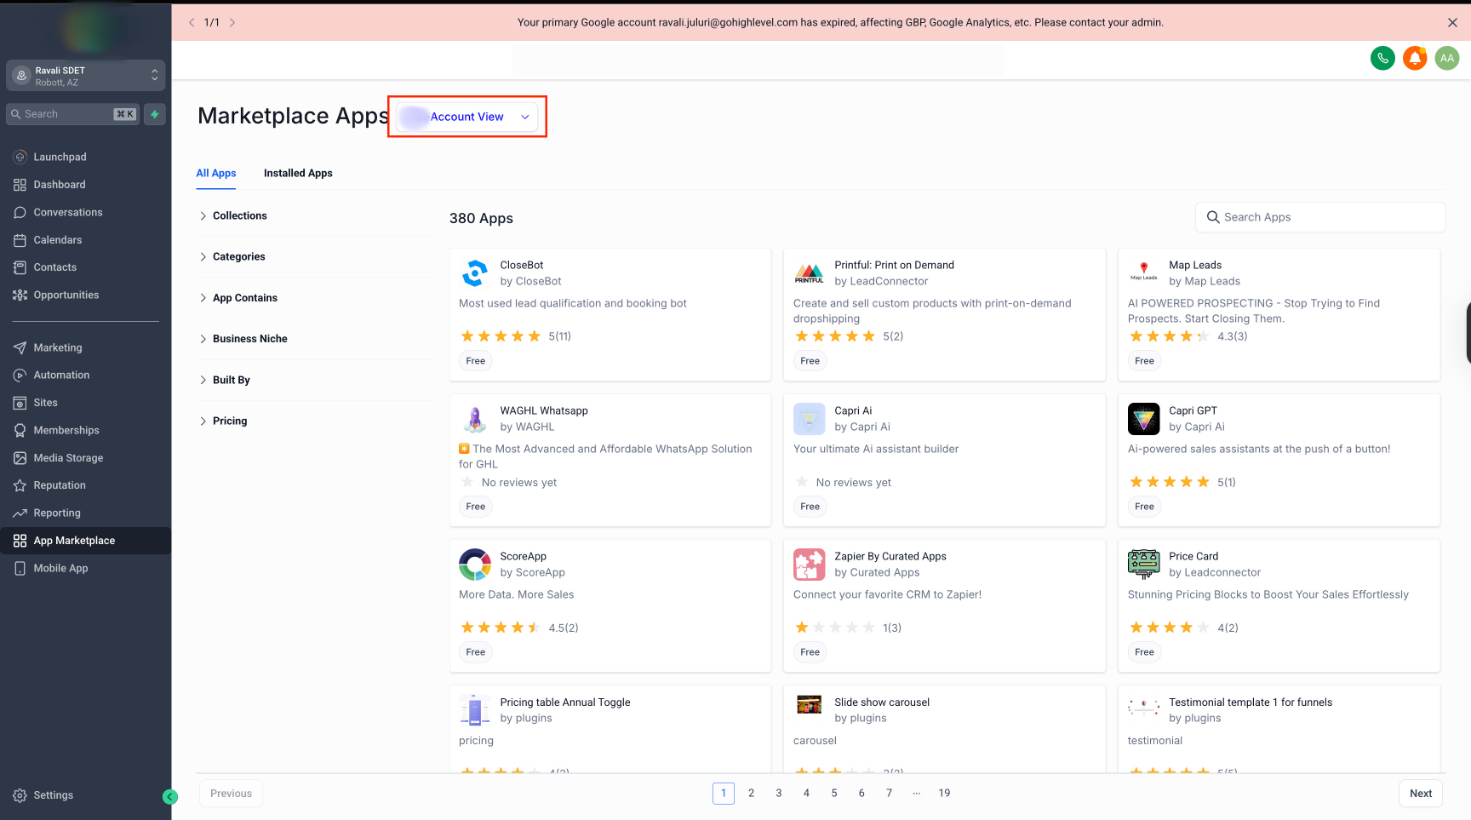Open the ScoreApp colorful ring logo
Image resolution: width=1471 pixels, height=820 pixels.
coord(474,564)
